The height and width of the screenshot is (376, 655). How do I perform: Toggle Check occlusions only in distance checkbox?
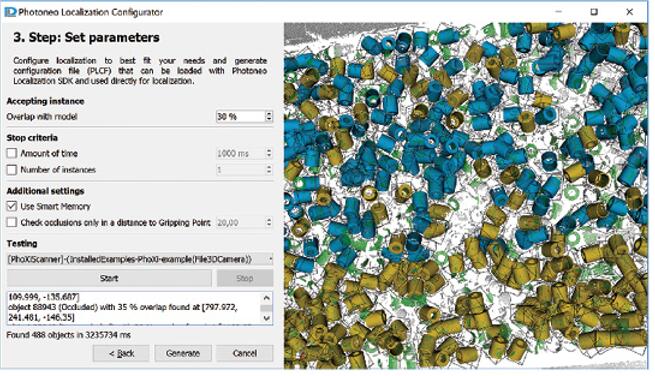[12, 223]
